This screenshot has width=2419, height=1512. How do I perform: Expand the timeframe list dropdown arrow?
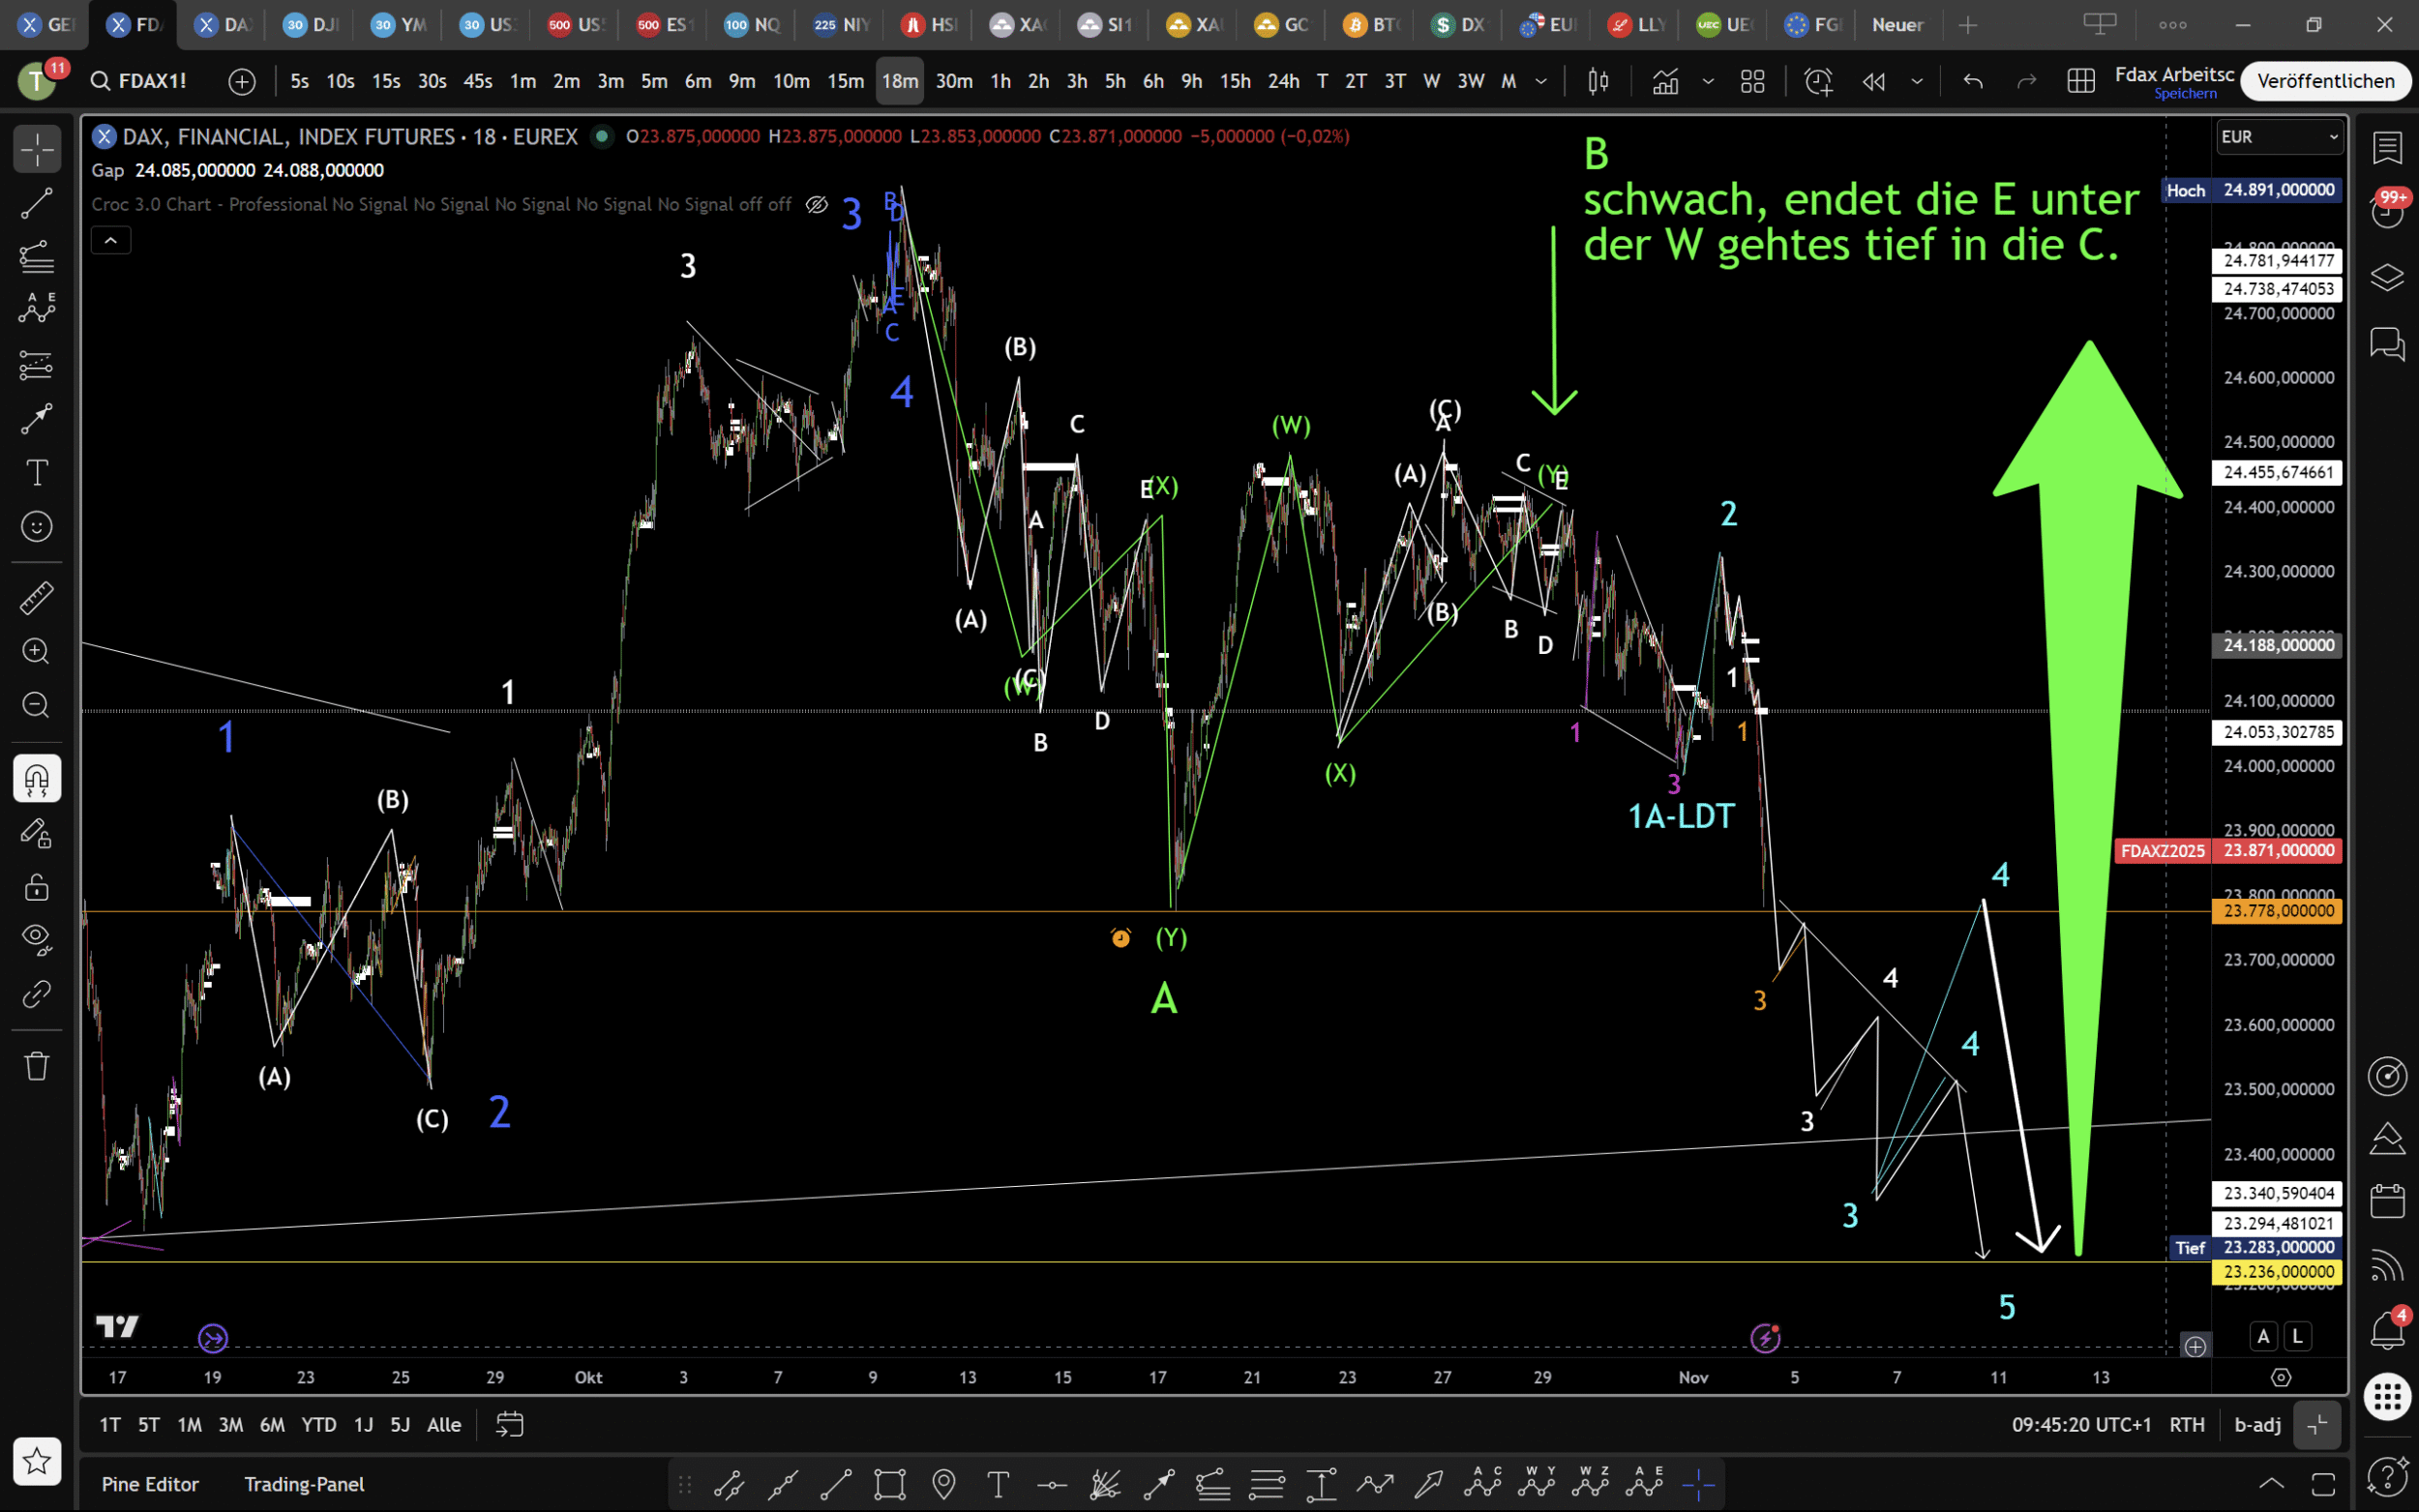[x=1541, y=81]
